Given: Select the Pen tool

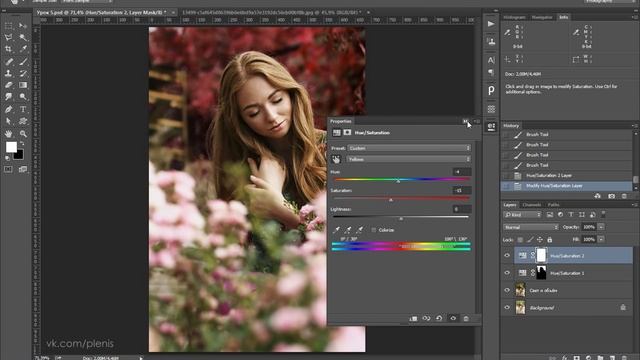Looking at the screenshot, I should coord(8,109).
